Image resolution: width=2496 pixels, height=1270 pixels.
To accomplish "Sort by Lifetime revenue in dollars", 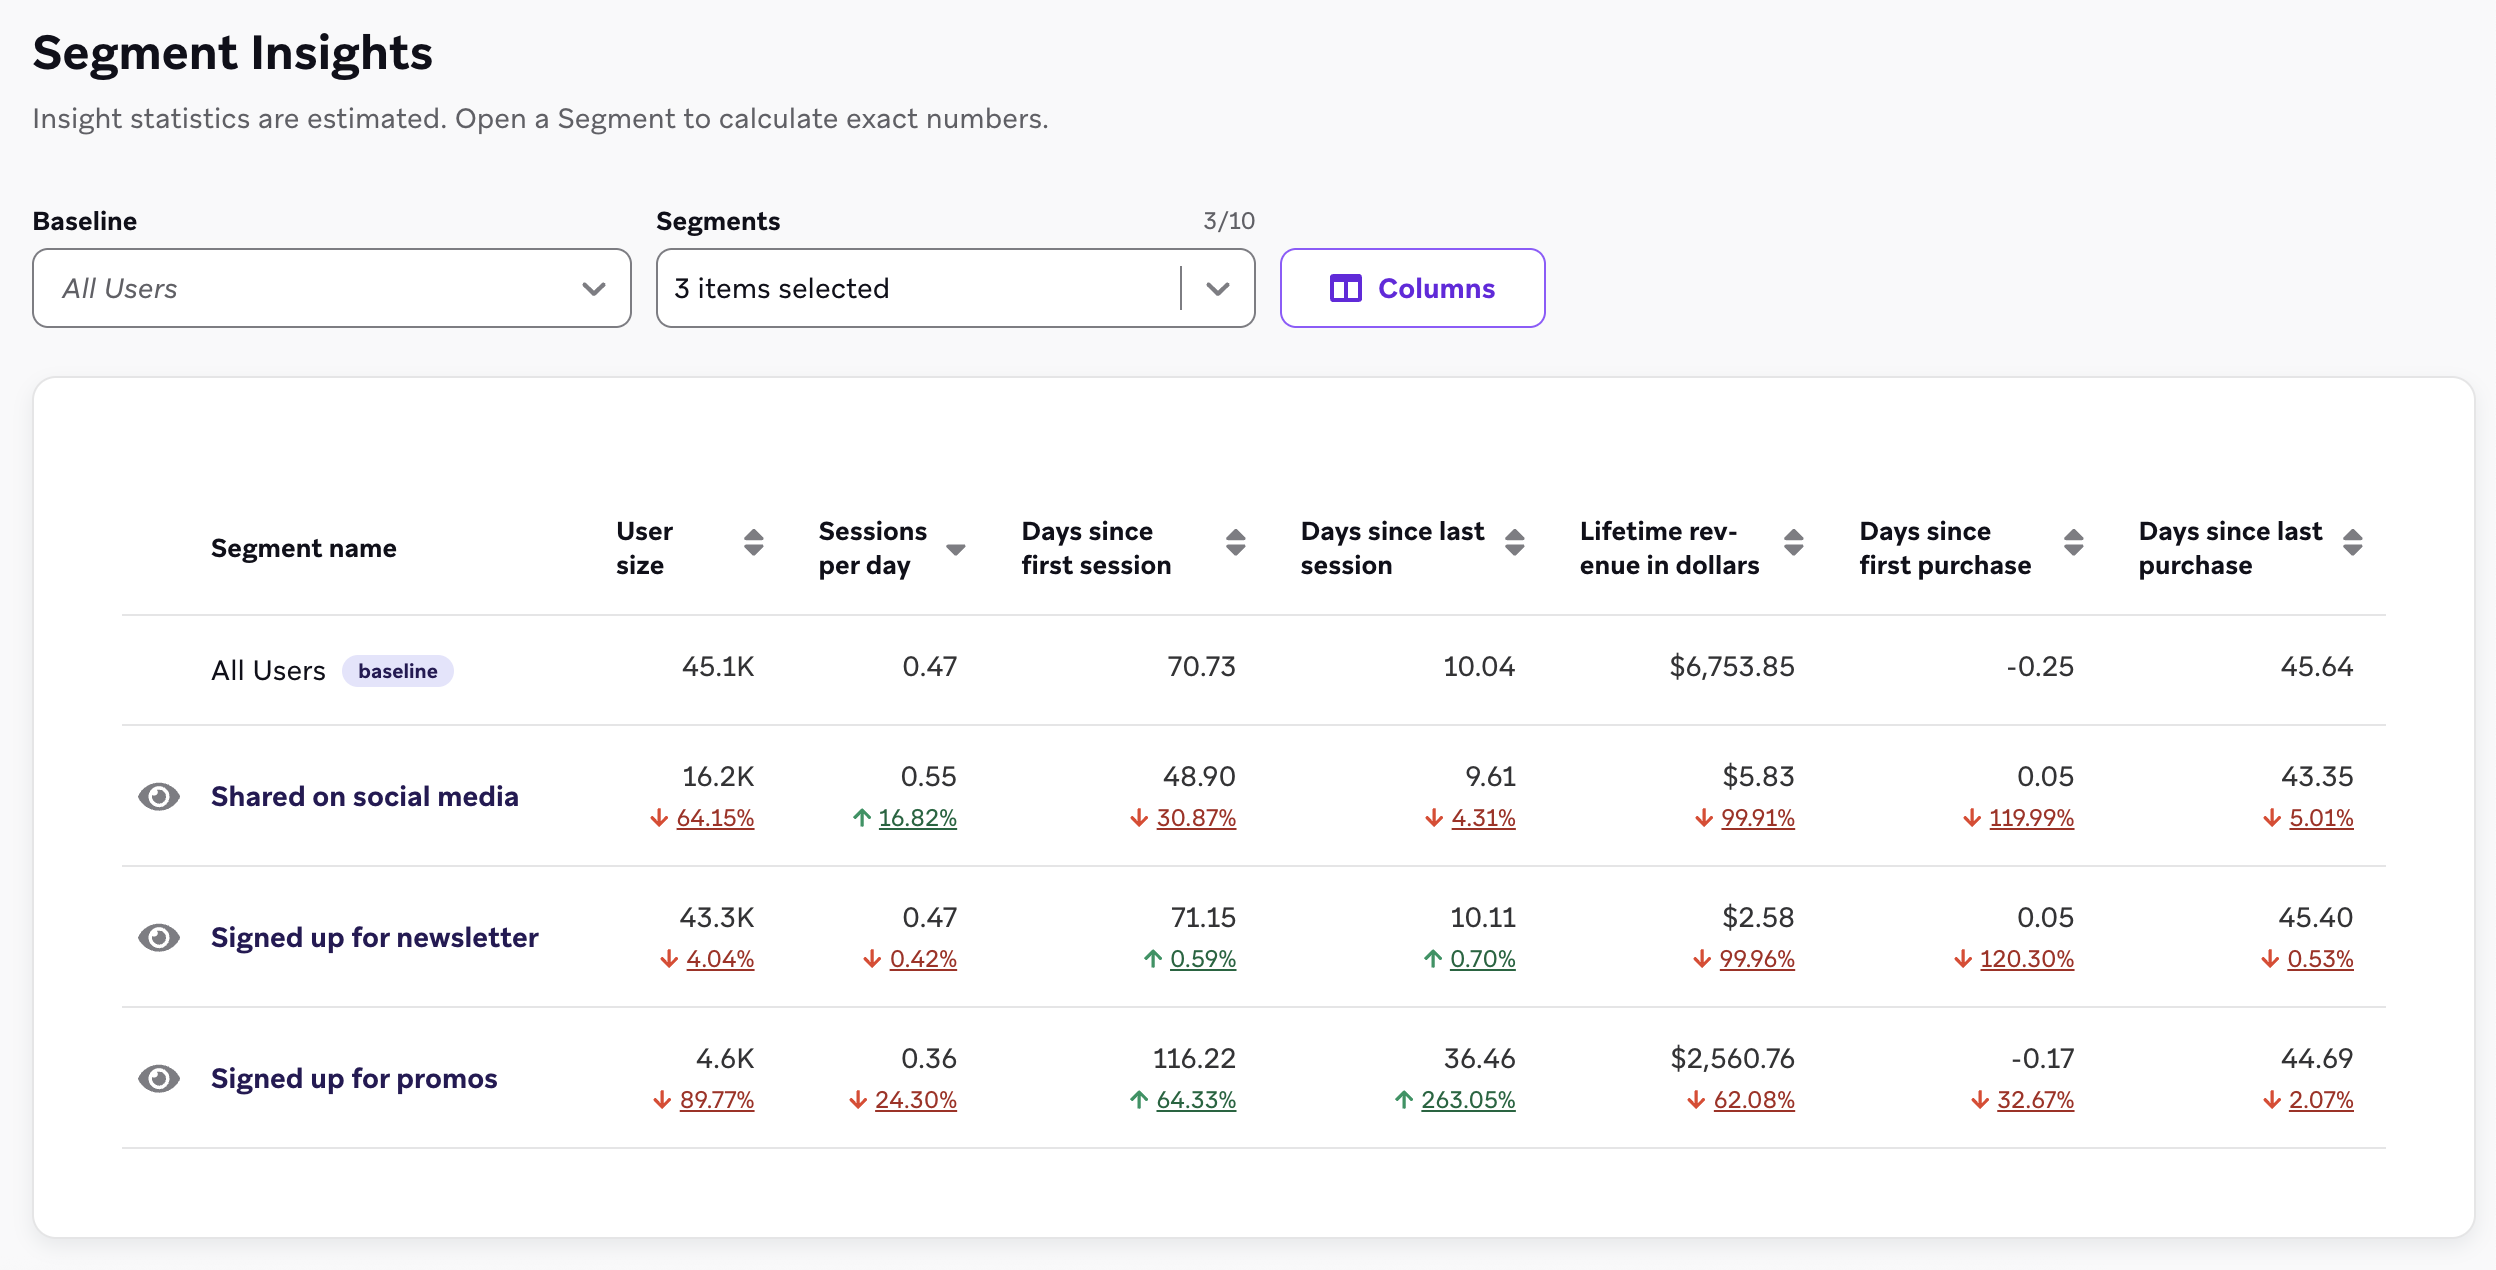I will pos(1794,543).
